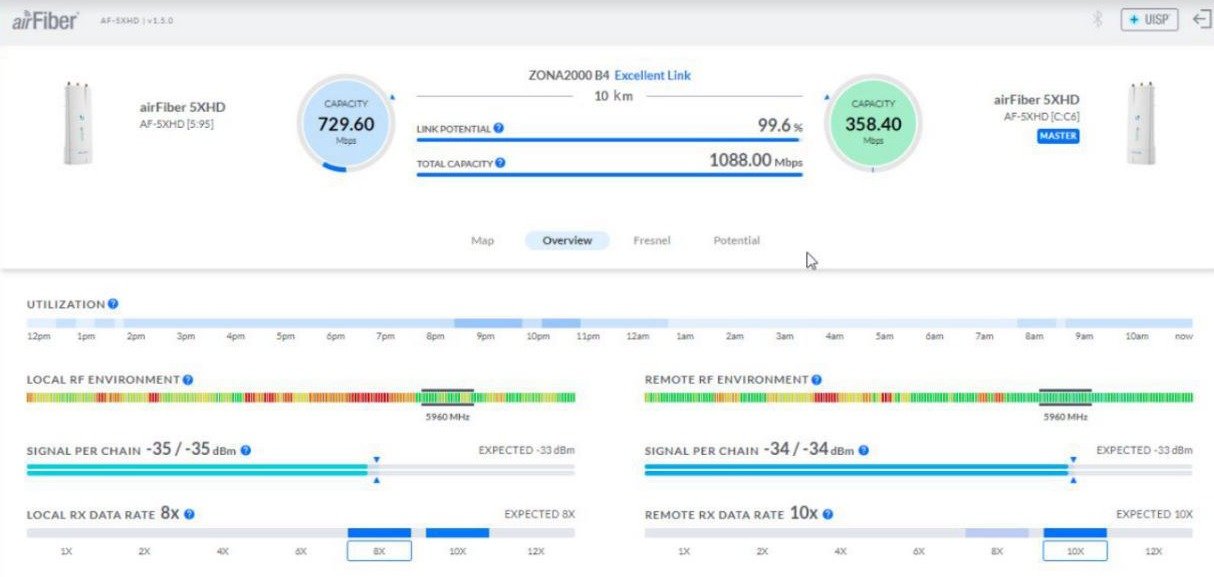1214x577 pixels.
Task: Click the utilization timeline at 'now'
Action: click(x=1184, y=337)
